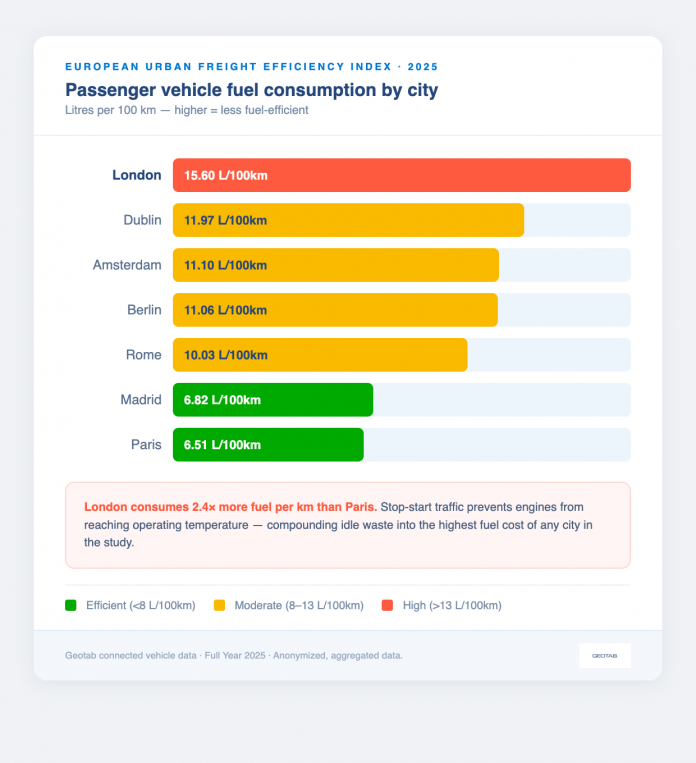Select the red High legend swatch
The image size is (696, 763).
pyautogui.click(x=387, y=605)
